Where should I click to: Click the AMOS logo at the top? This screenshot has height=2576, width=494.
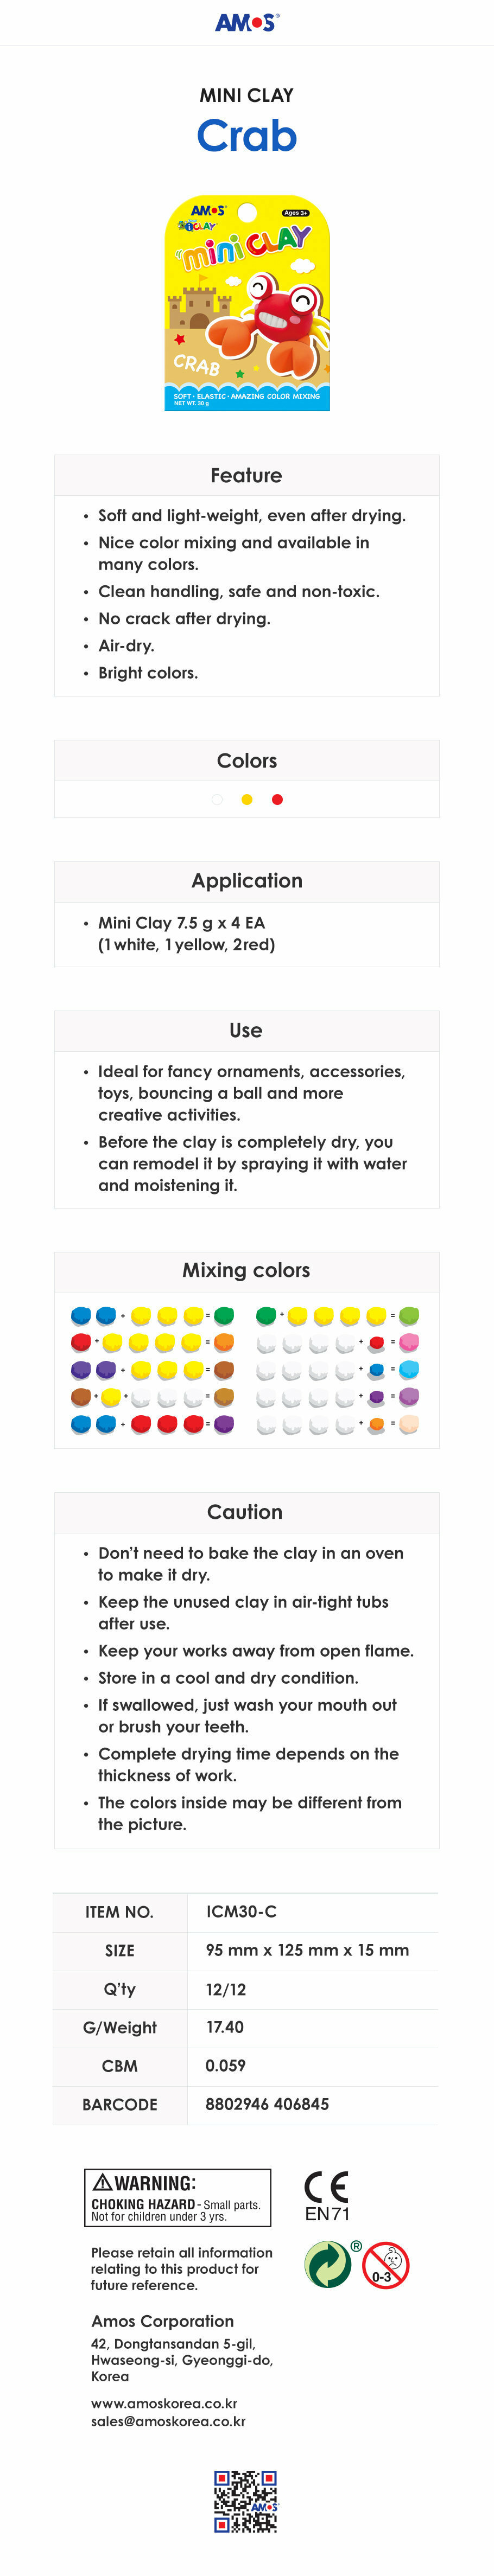pyautogui.click(x=247, y=22)
